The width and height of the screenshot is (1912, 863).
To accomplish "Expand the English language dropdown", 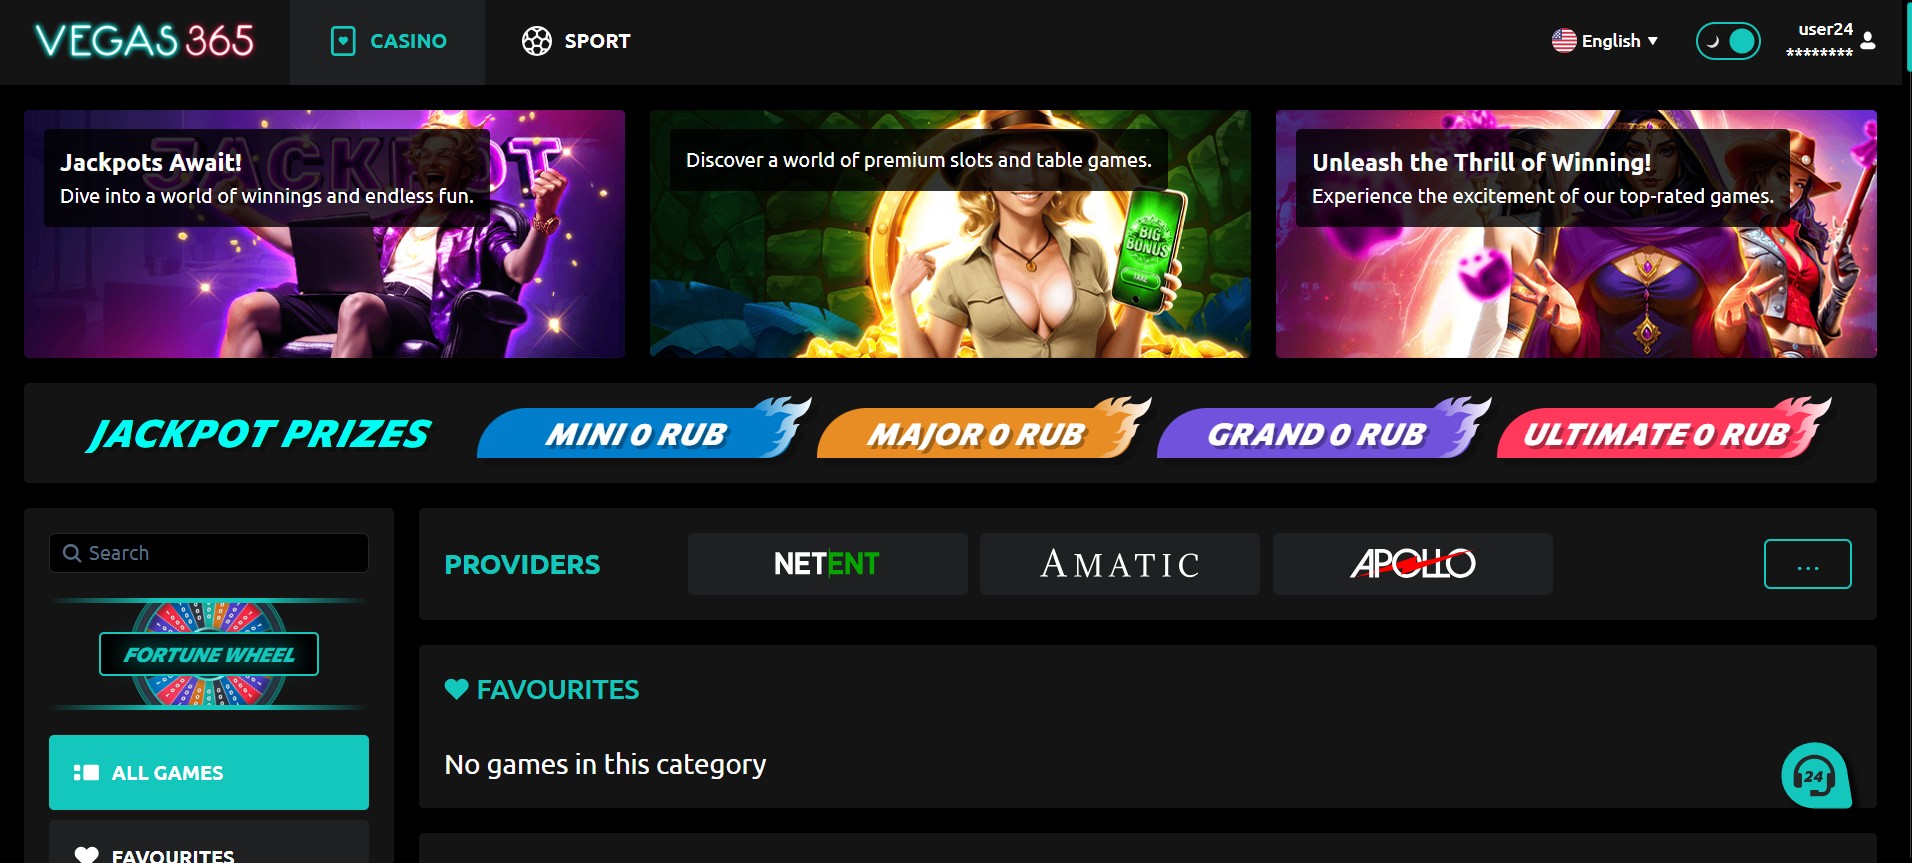I will 1605,41.
